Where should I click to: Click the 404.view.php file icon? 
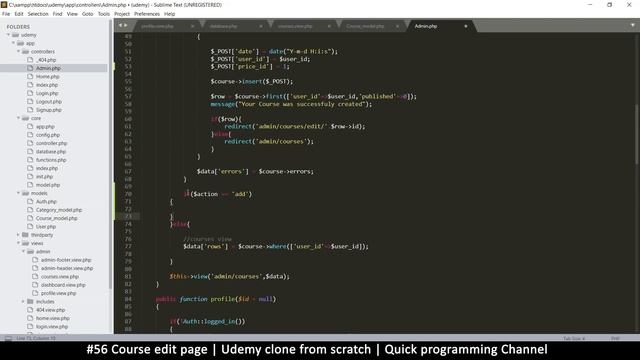click(x=30, y=310)
